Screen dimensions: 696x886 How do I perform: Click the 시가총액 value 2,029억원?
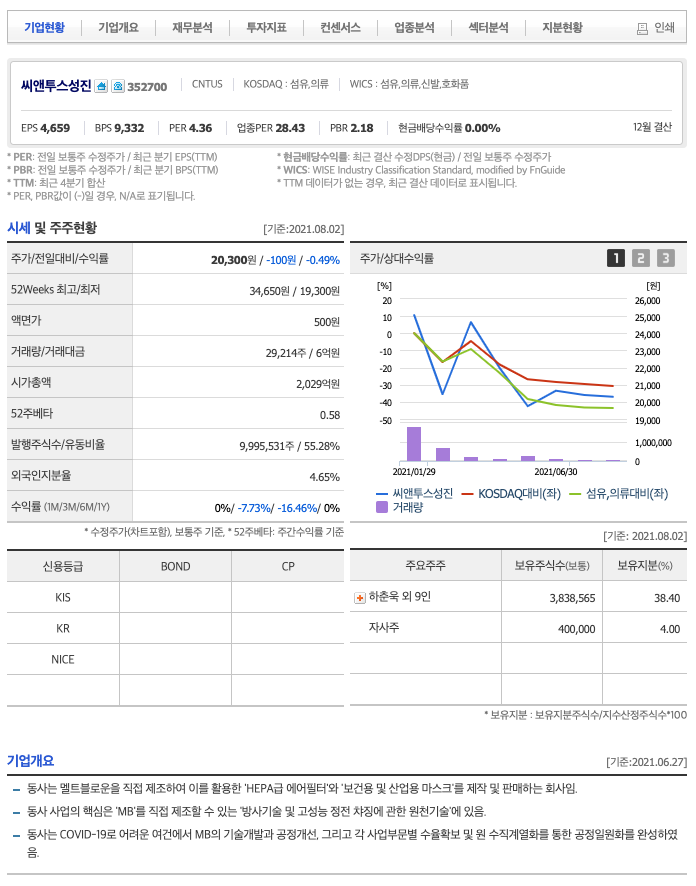coord(317,384)
